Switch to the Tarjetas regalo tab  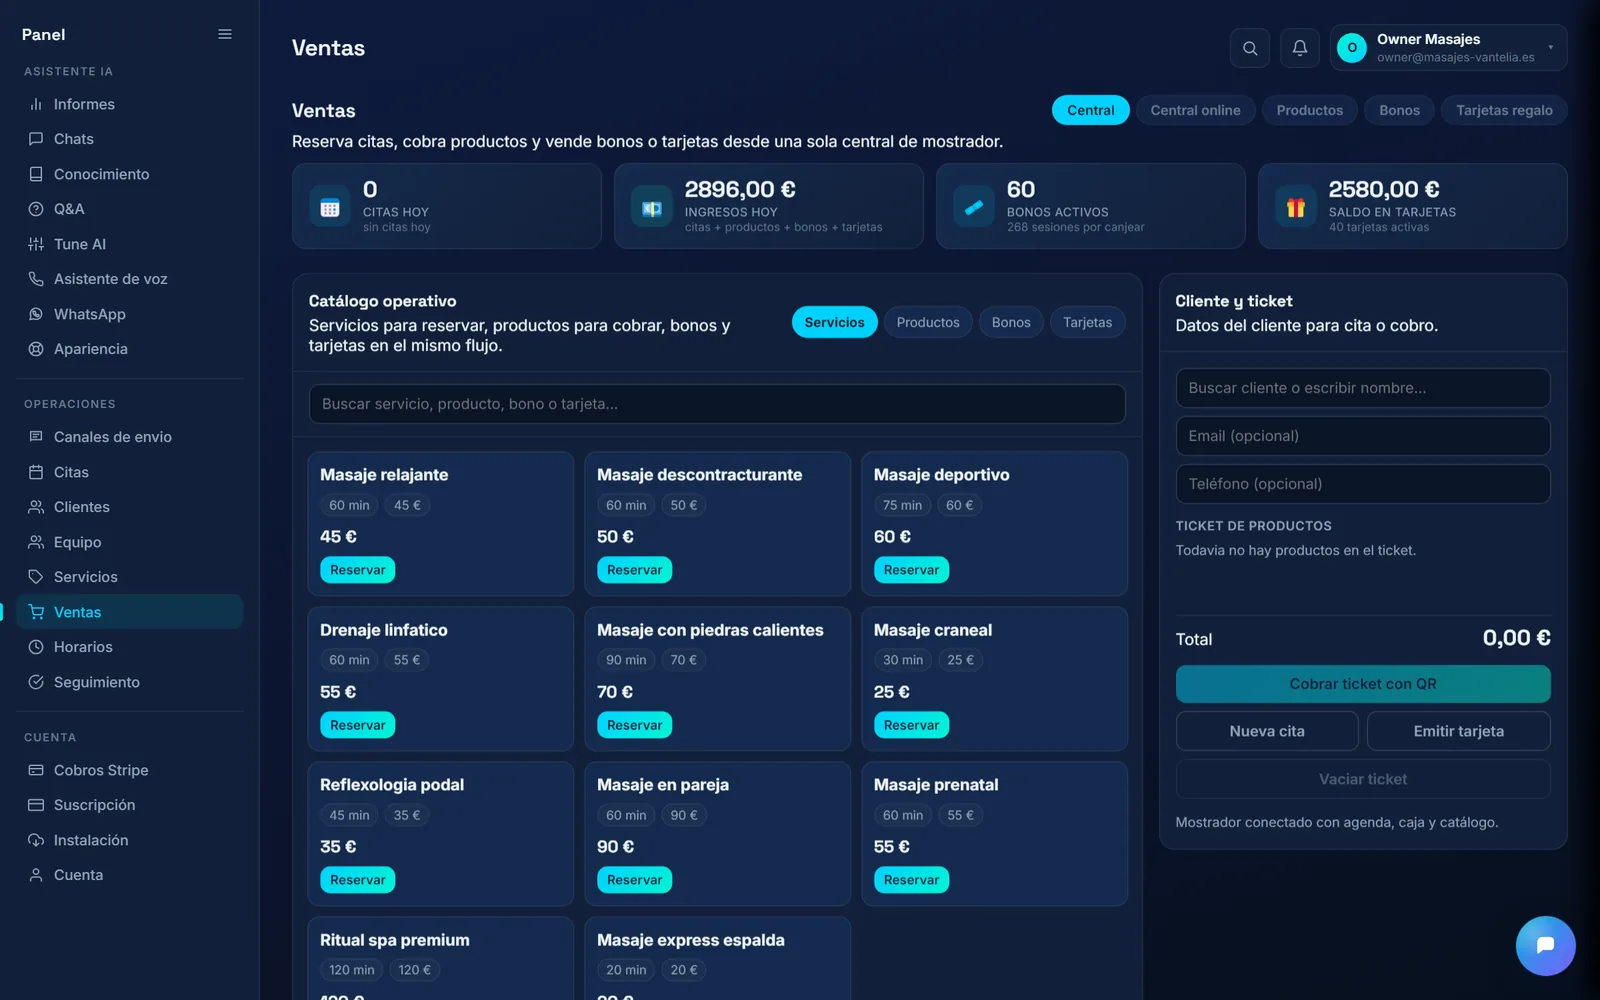pyautogui.click(x=1504, y=110)
